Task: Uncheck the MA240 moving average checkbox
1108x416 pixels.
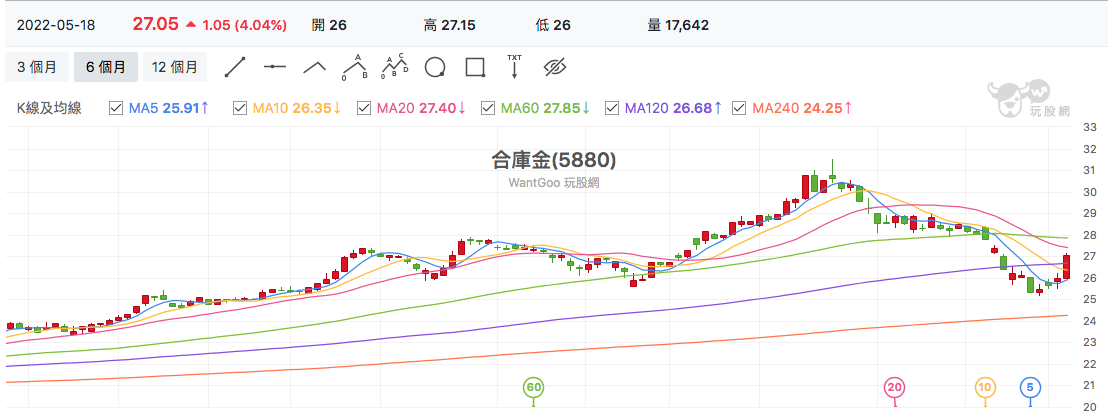Action: (x=739, y=108)
